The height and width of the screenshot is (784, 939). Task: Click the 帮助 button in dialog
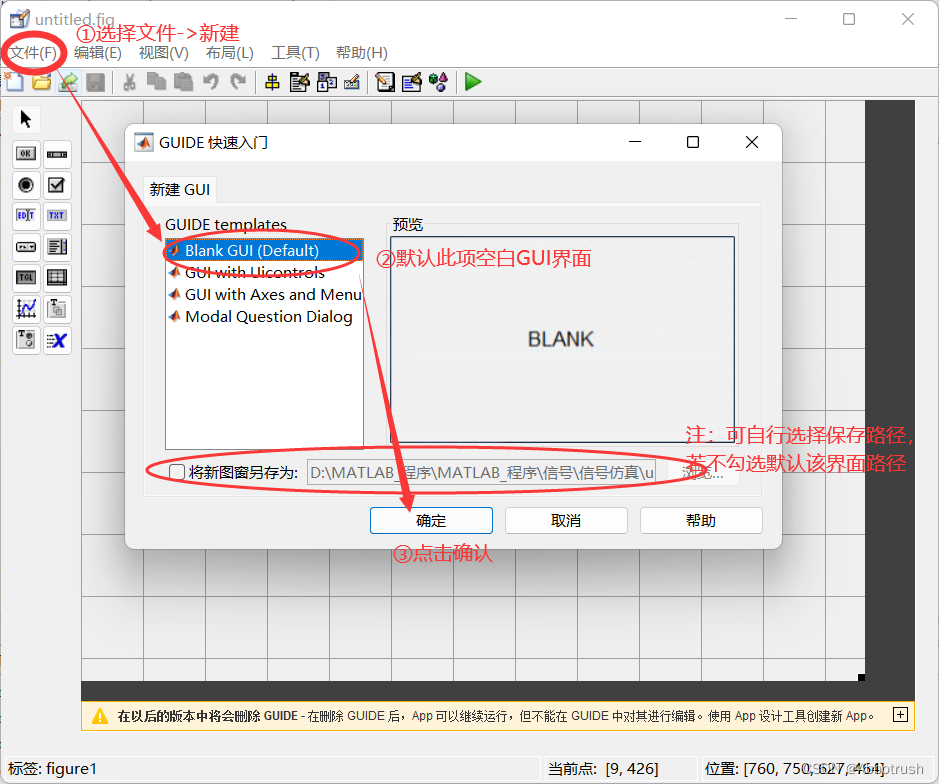[701, 520]
